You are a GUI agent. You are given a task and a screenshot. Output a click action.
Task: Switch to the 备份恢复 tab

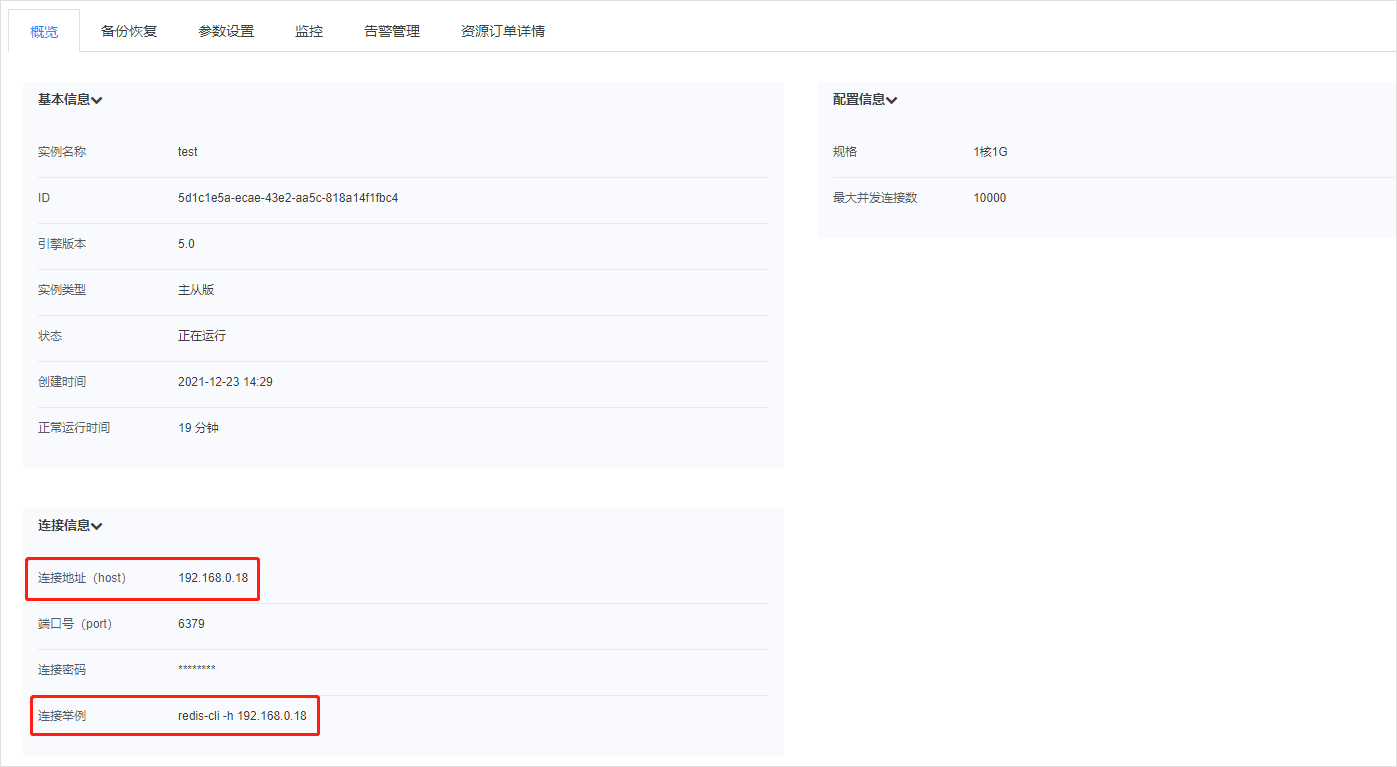tap(129, 31)
